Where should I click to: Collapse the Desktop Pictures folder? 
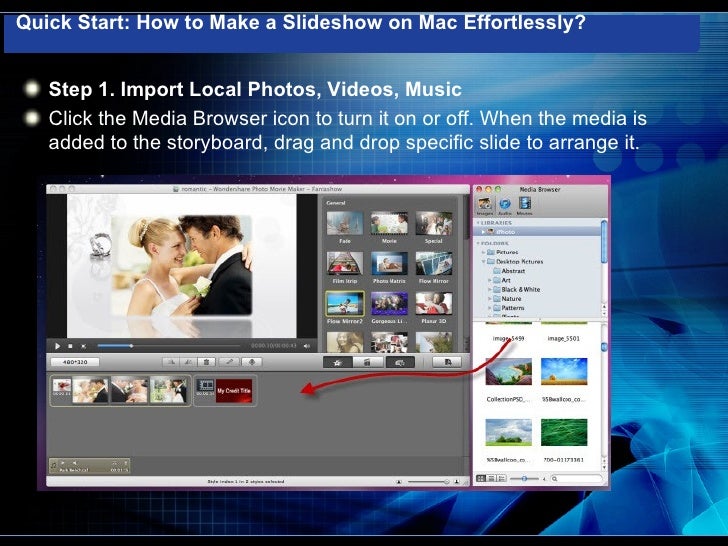click(x=483, y=261)
